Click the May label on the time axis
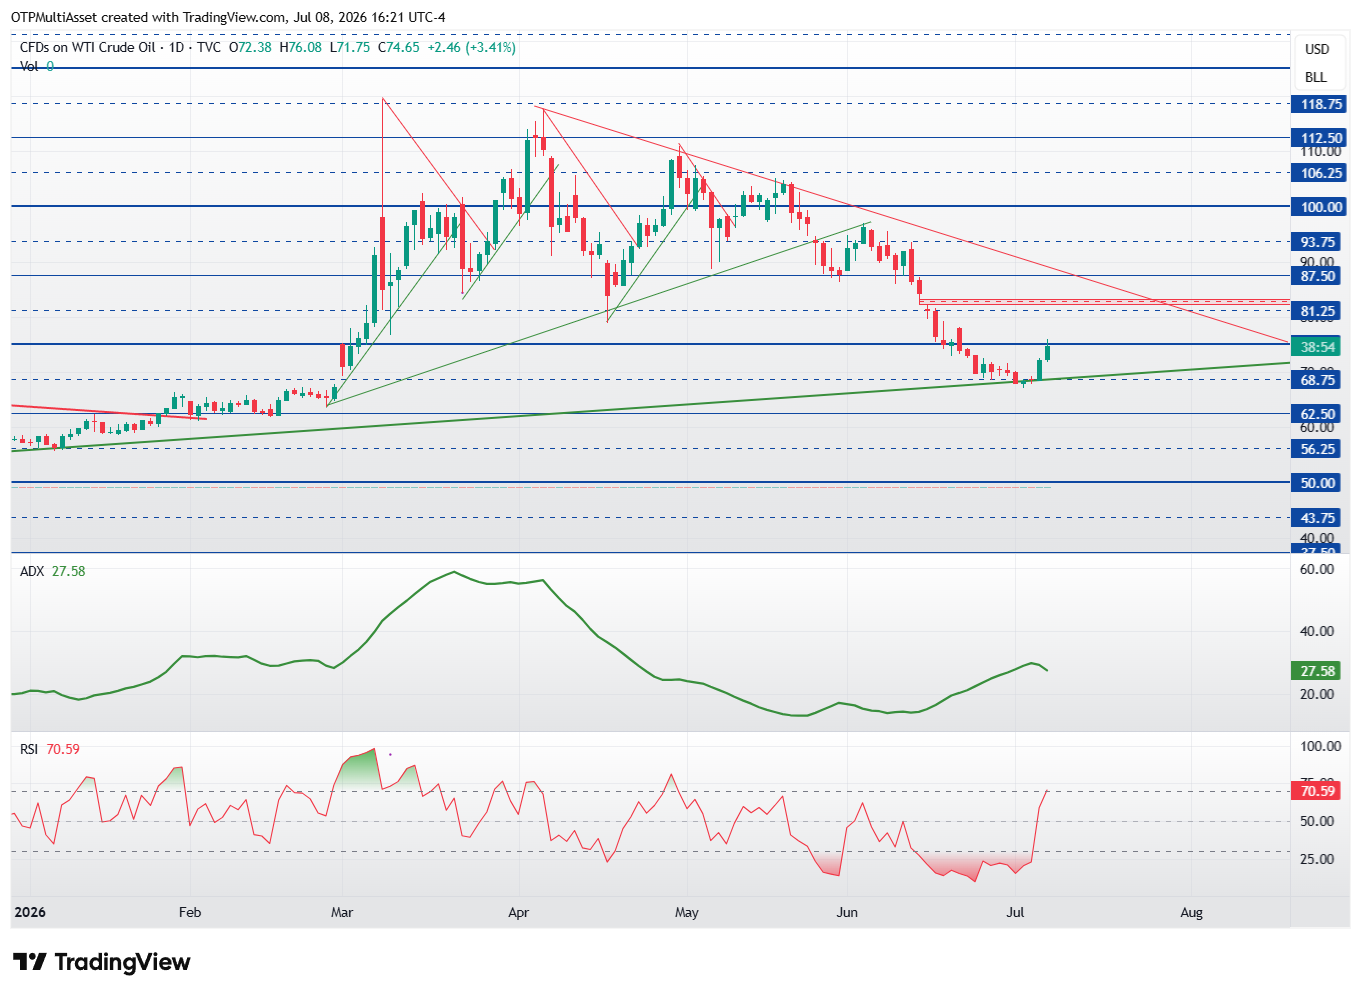Screen dimensions: 1361x996 [x=686, y=912]
